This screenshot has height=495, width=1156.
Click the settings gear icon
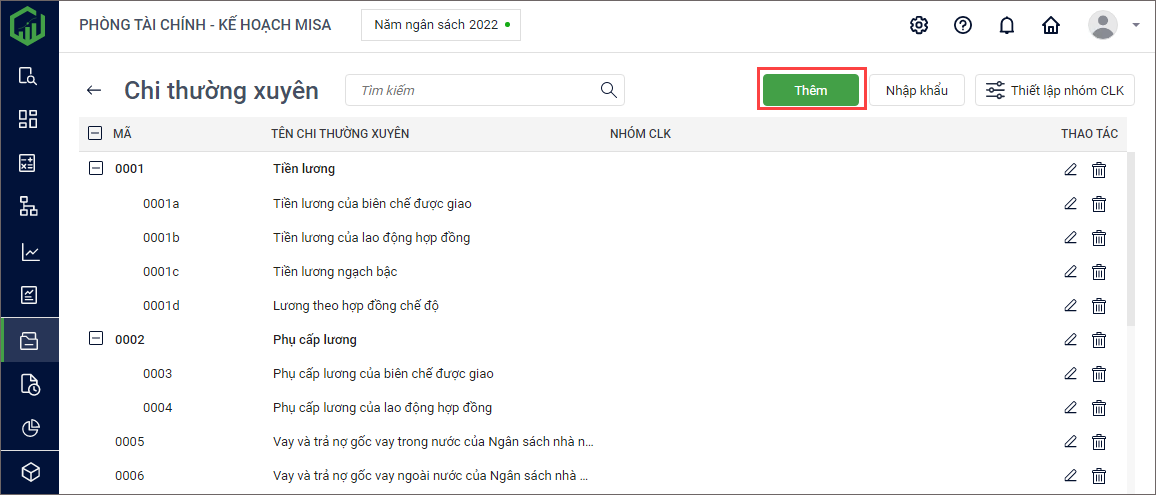[x=918, y=25]
